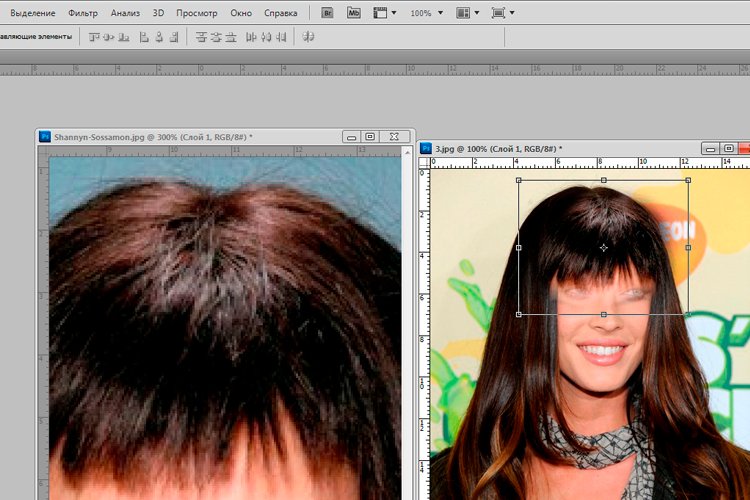Viewport: 750px width, 500px height.
Task: Click the Distribute top edges icon
Action: (201, 37)
